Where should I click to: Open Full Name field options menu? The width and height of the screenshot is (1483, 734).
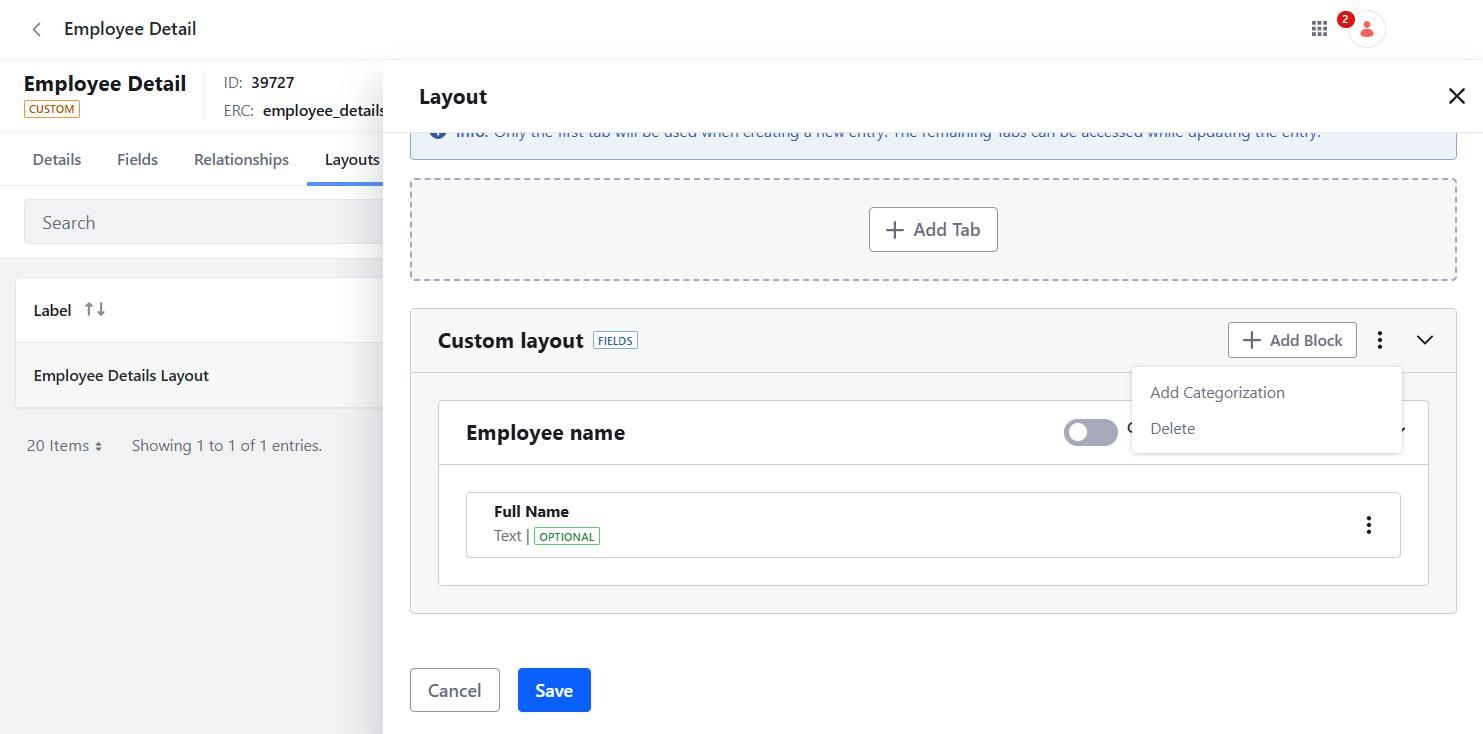click(1369, 525)
